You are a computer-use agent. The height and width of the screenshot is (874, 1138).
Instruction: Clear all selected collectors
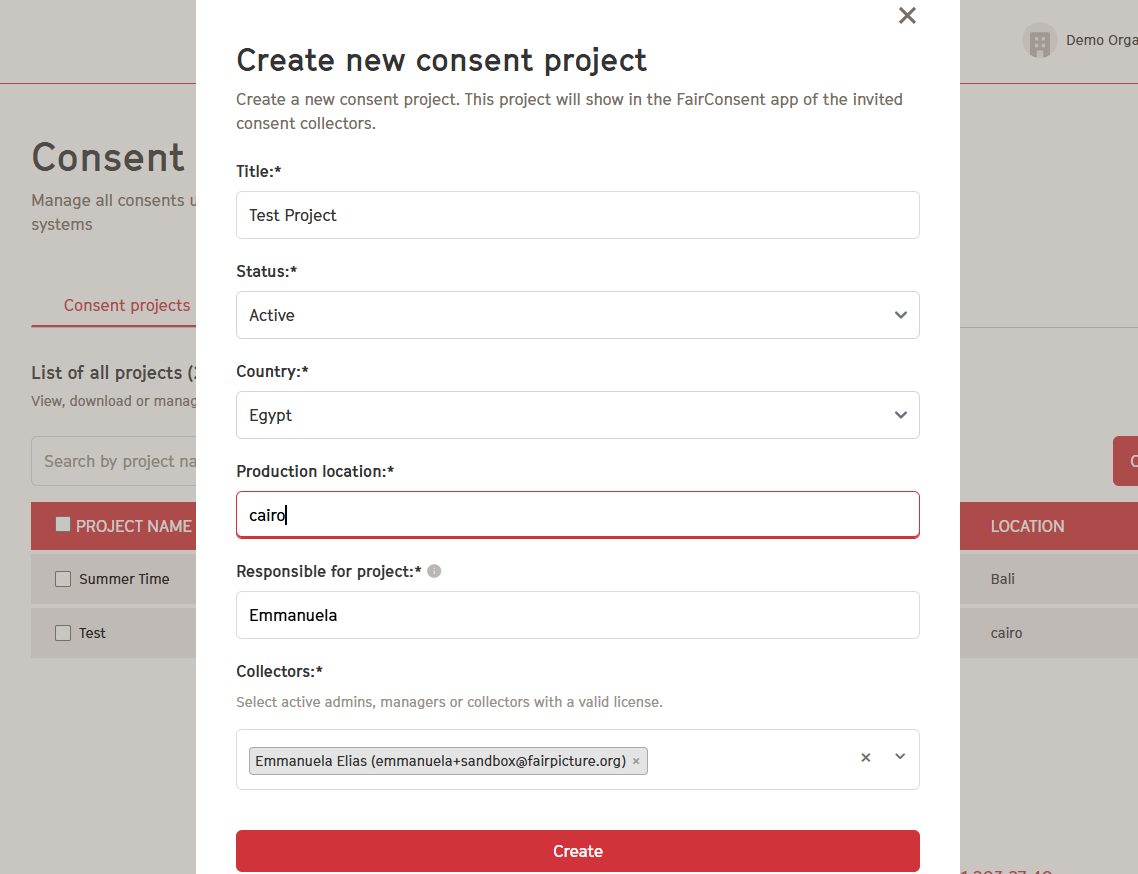pos(865,757)
